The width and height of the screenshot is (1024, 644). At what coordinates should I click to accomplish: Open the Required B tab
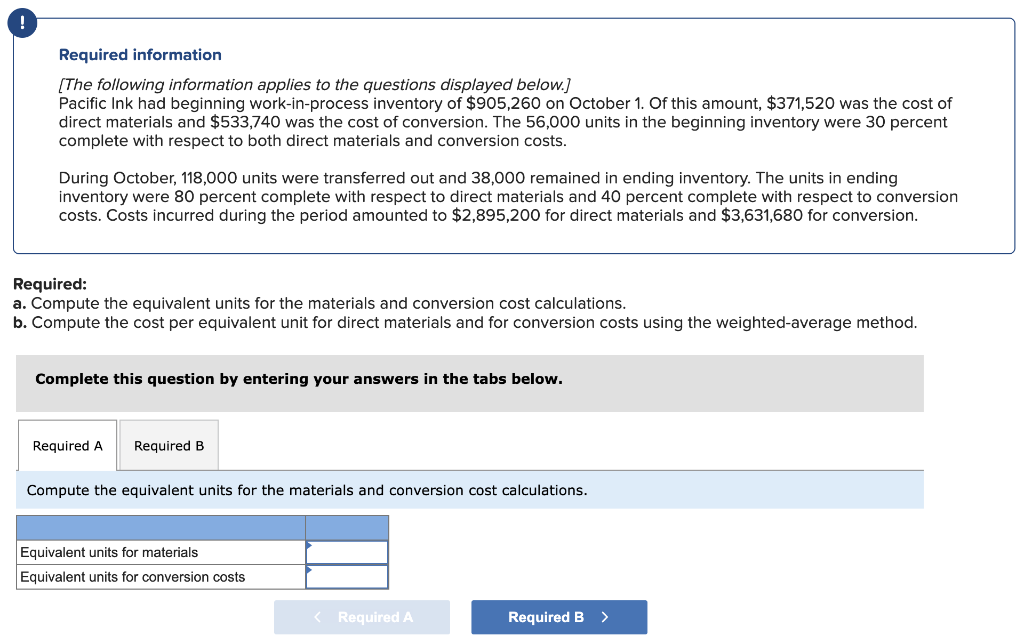[x=169, y=446]
